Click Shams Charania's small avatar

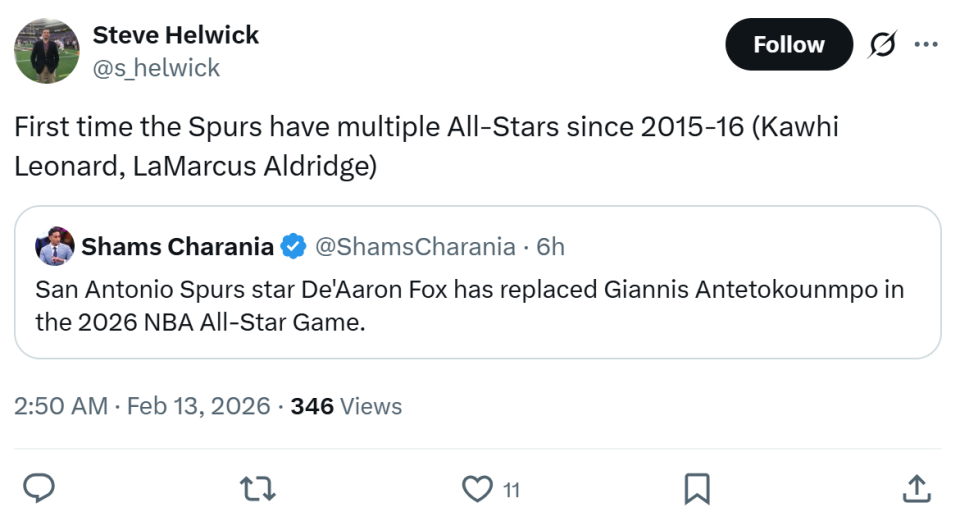pos(55,246)
